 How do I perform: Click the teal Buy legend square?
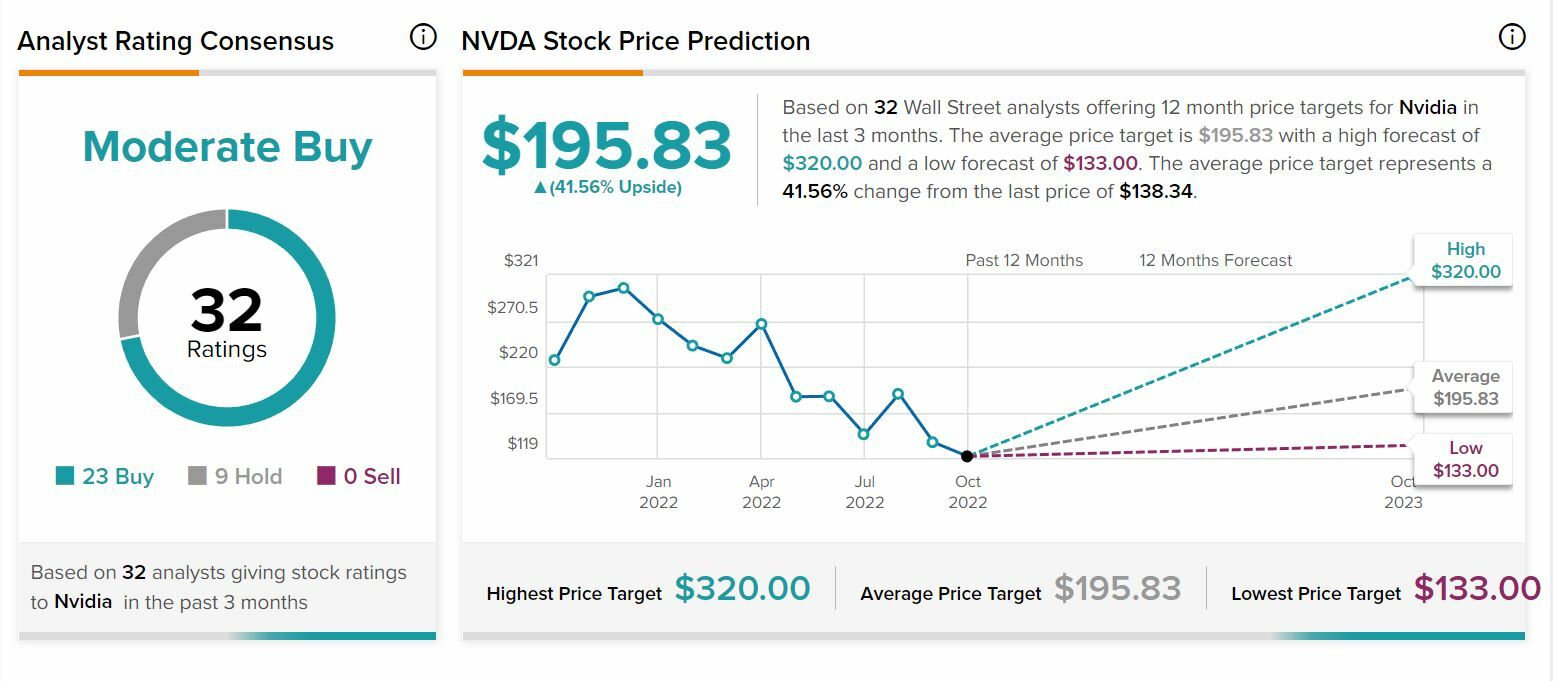[65, 476]
